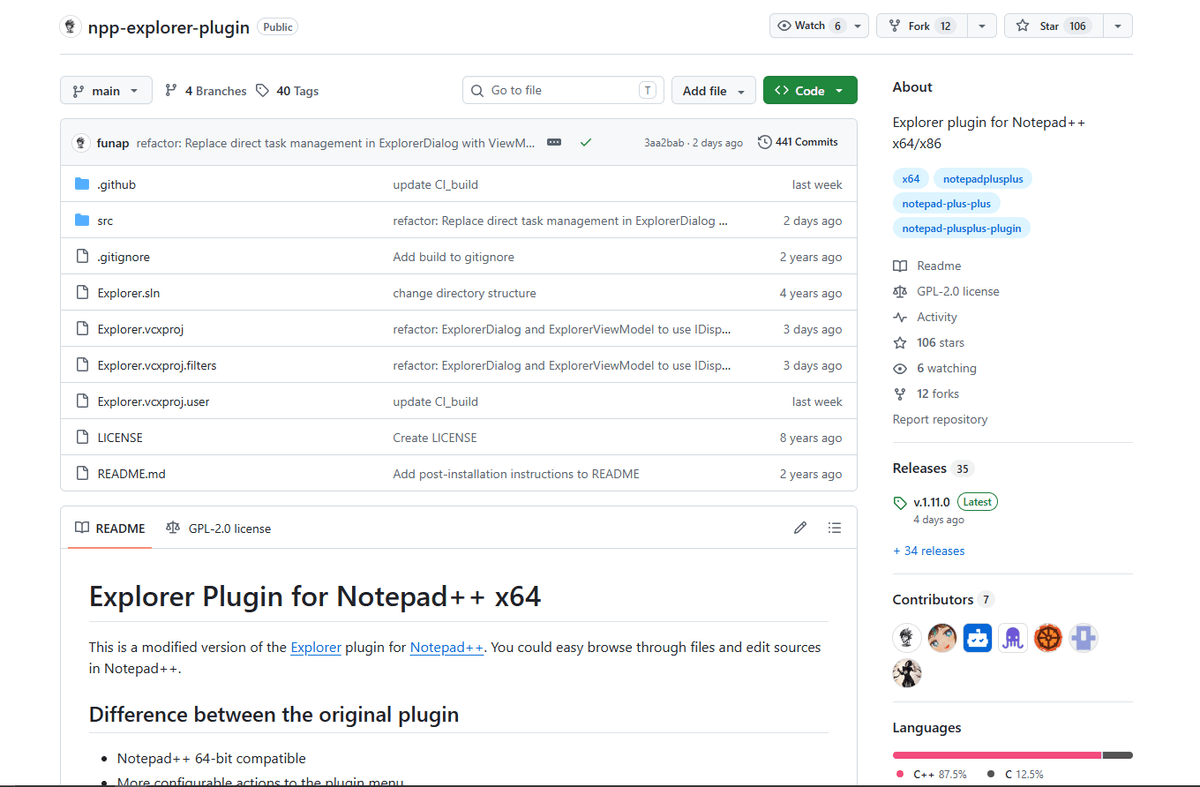Open the Fork options dropdown arrow
This screenshot has height=787, width=1200.
(x=981, y=26)
